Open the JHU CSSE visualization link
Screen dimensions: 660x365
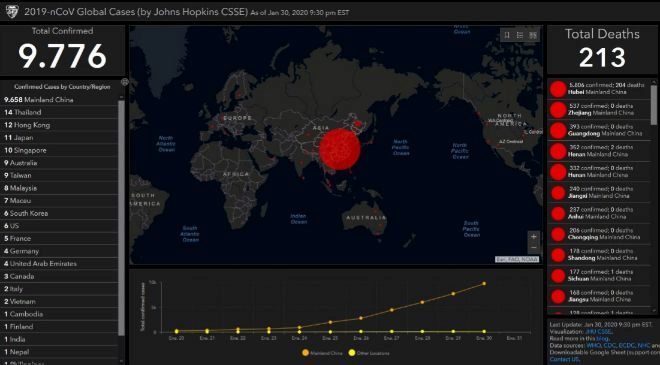point(599,331)
